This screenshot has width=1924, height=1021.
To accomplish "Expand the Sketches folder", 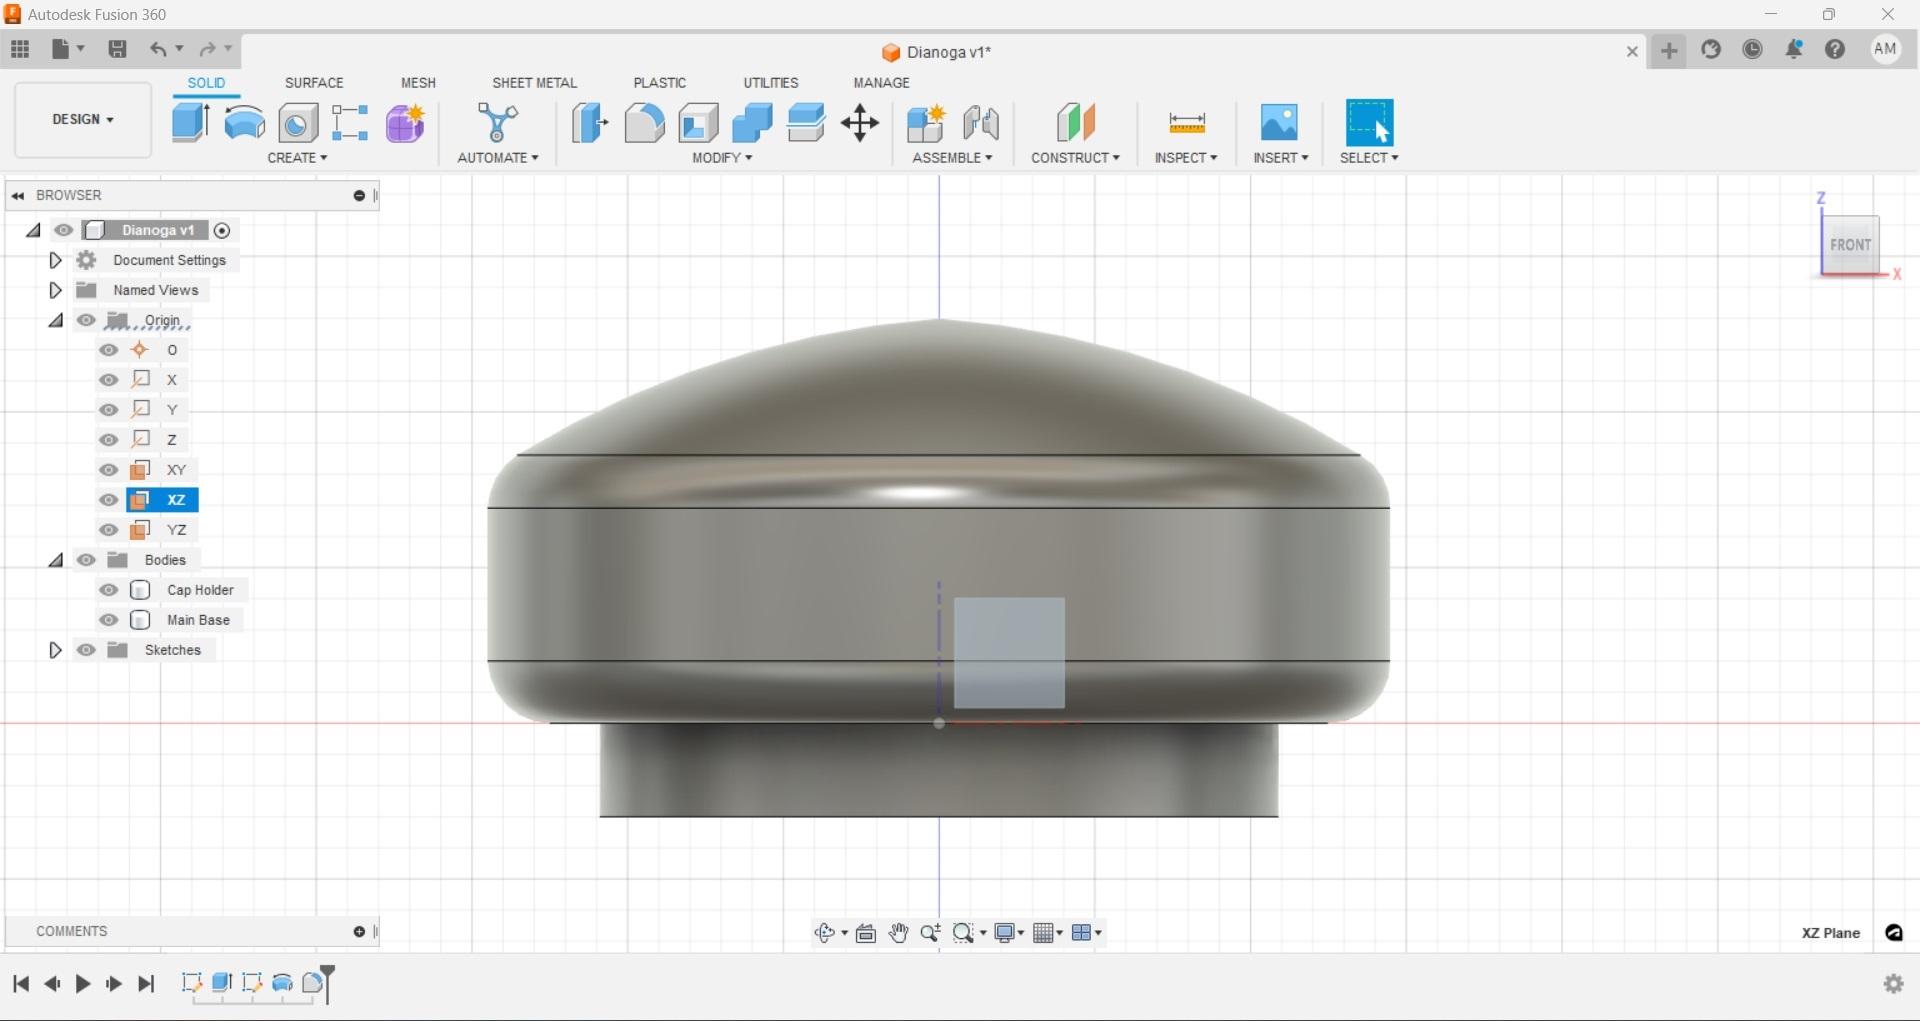I will [x=56, y=650].
